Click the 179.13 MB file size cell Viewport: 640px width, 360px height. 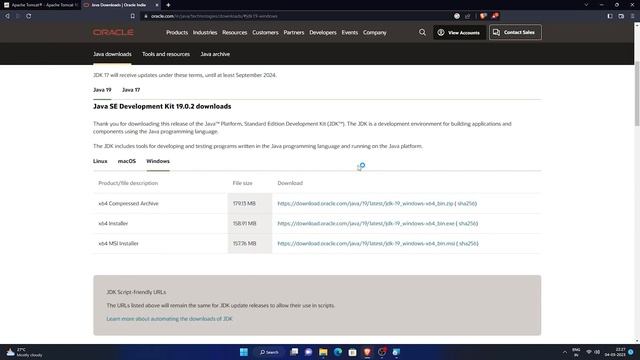point(249,203)
